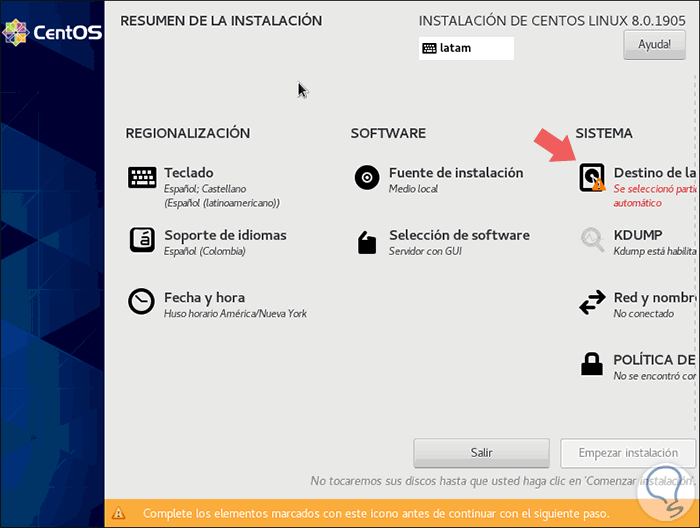Click 'No se encontró' security policy status text
This screenshot has height=528, width=700.
pyautogui.click(x=654, y=376)
